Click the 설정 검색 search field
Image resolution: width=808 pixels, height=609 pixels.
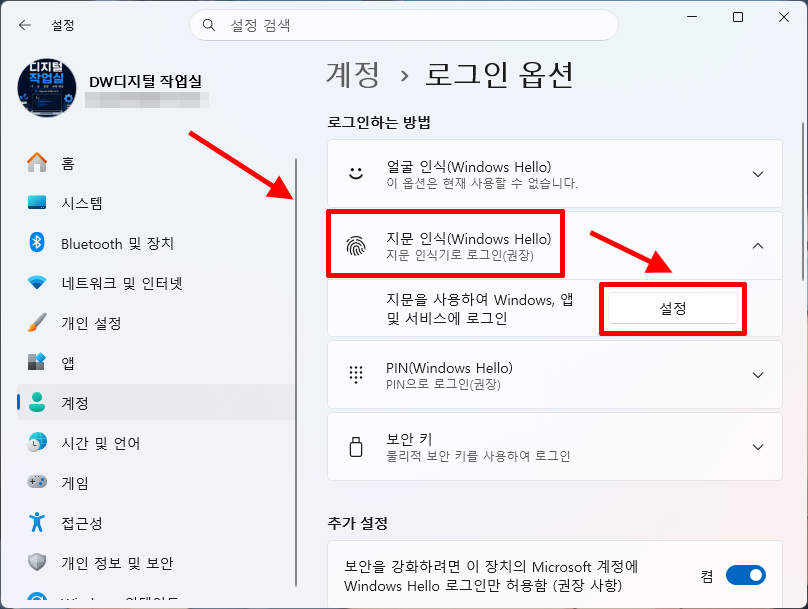tap(404, 25)
